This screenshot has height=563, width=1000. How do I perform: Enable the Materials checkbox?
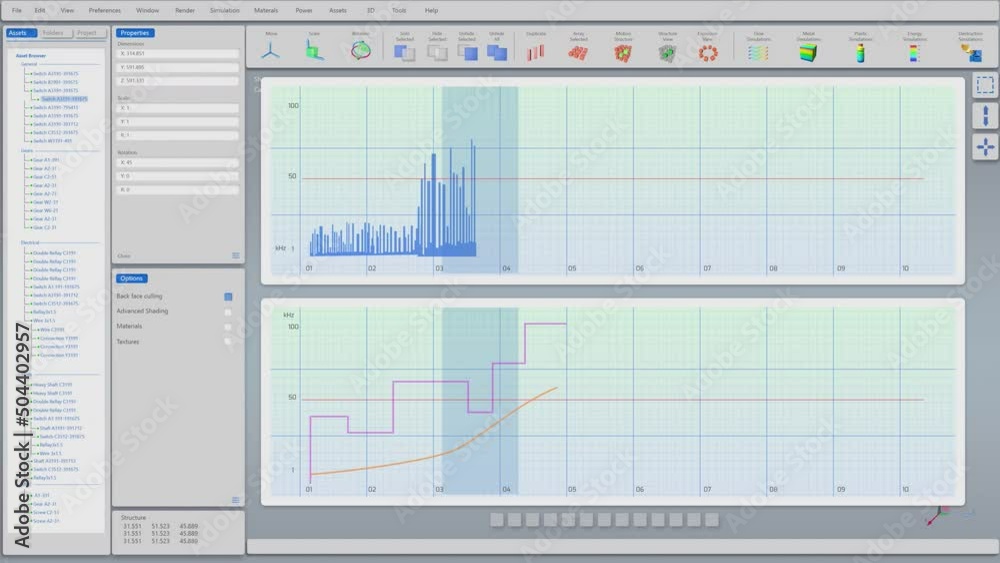tap(228, 326)
